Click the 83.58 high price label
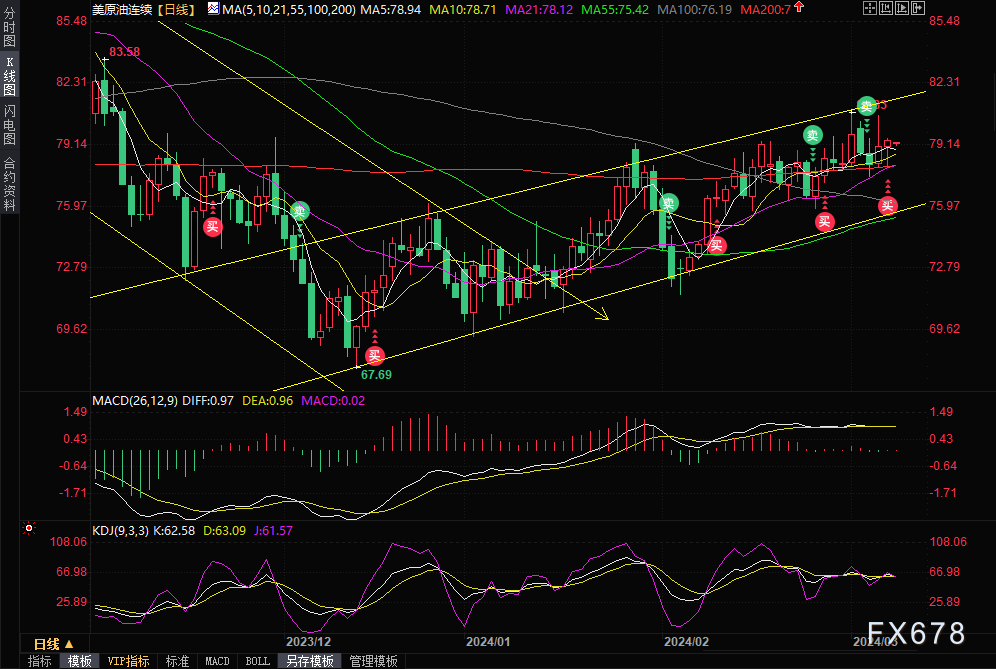This screenshot has width=996, height=669. (x=124, y=51)
